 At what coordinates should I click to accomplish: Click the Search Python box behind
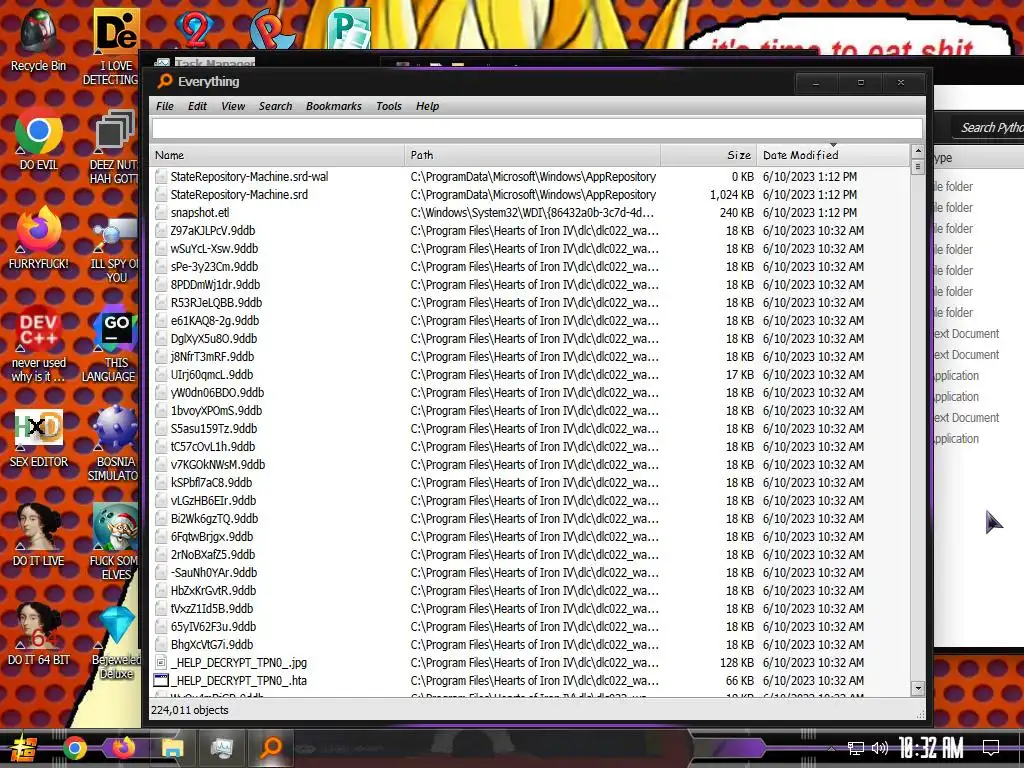(x=986, y=128)
